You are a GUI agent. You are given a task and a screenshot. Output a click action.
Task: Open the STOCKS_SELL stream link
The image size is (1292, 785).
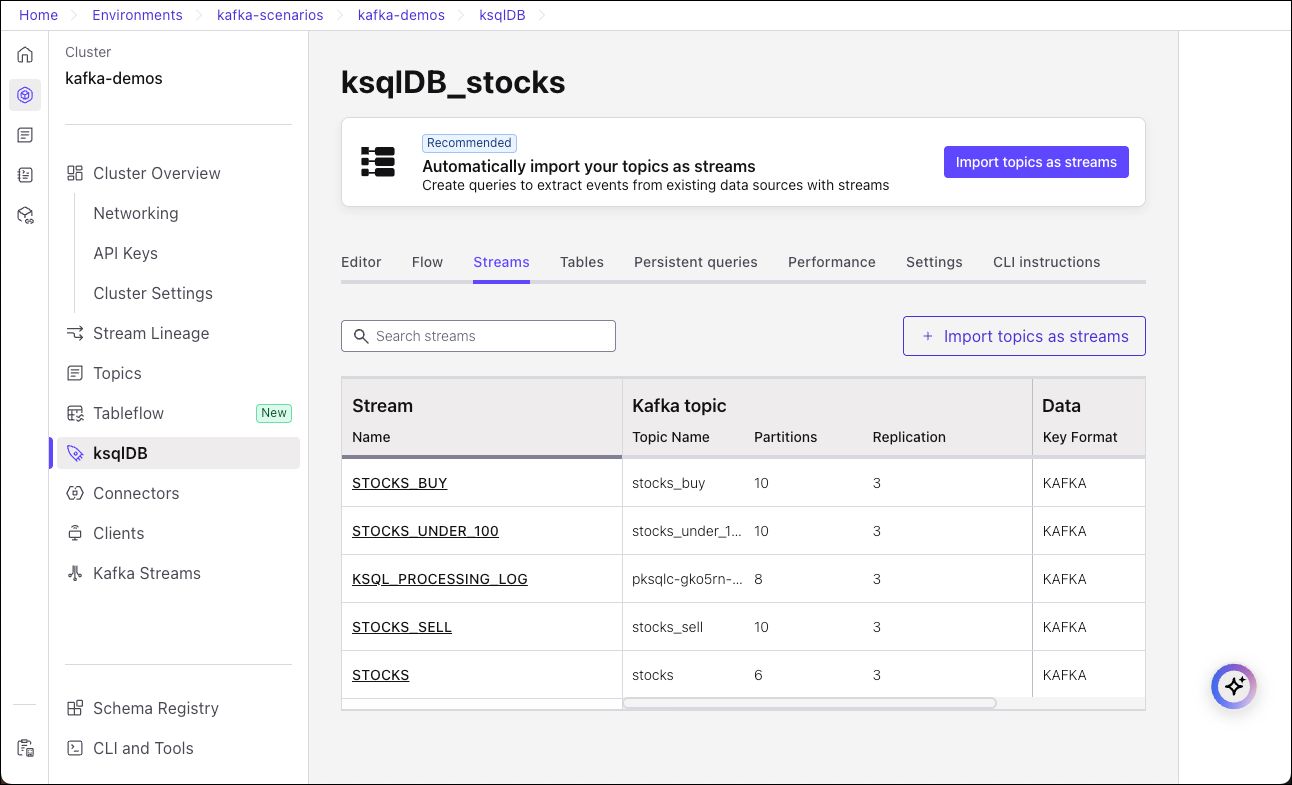click(401, 627)
